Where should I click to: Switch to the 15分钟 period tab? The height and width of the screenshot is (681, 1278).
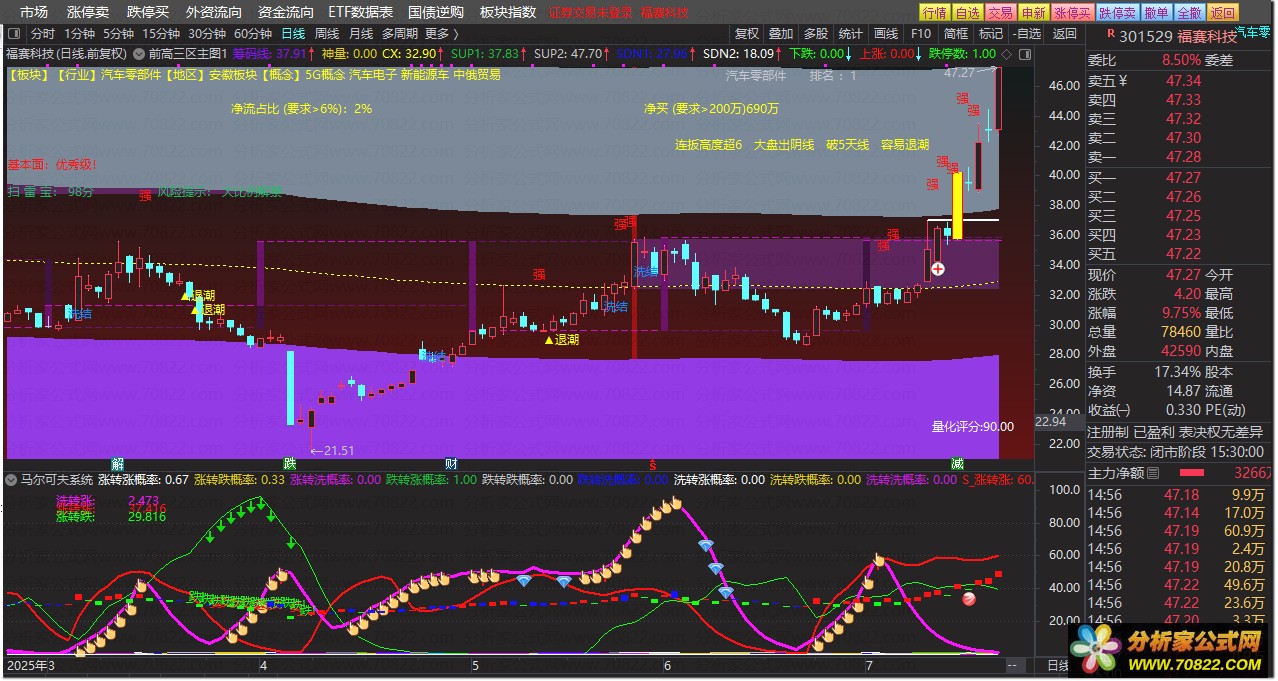pyautogui.click(x=160, y=33)
